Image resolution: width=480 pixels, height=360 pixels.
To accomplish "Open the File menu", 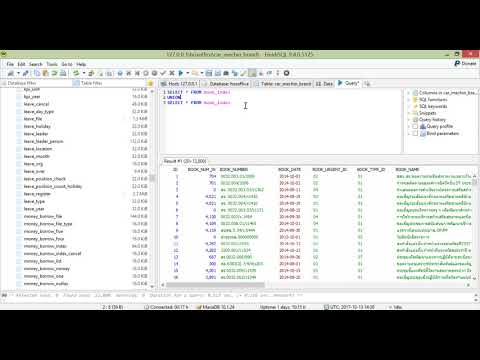I will click(x=10, y=64).
